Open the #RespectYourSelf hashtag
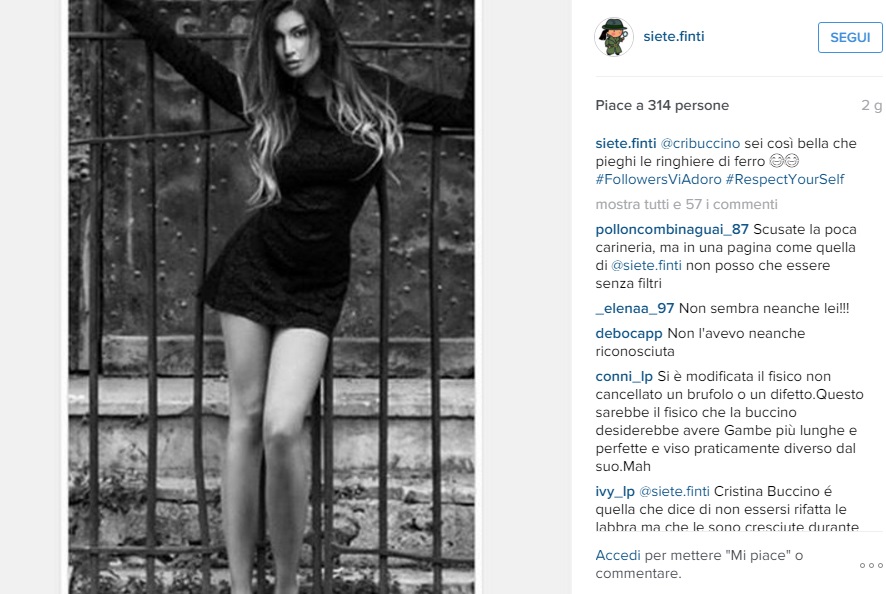 click(785, 179)
